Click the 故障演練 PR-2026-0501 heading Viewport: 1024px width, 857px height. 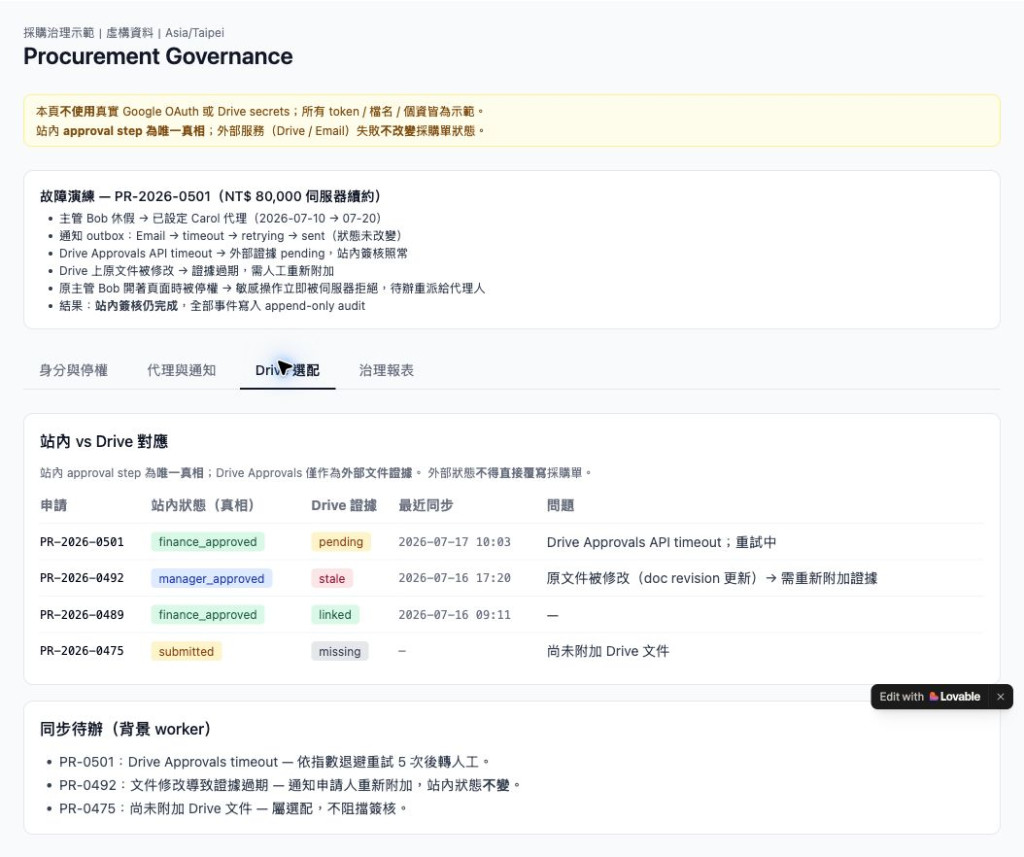210,196
